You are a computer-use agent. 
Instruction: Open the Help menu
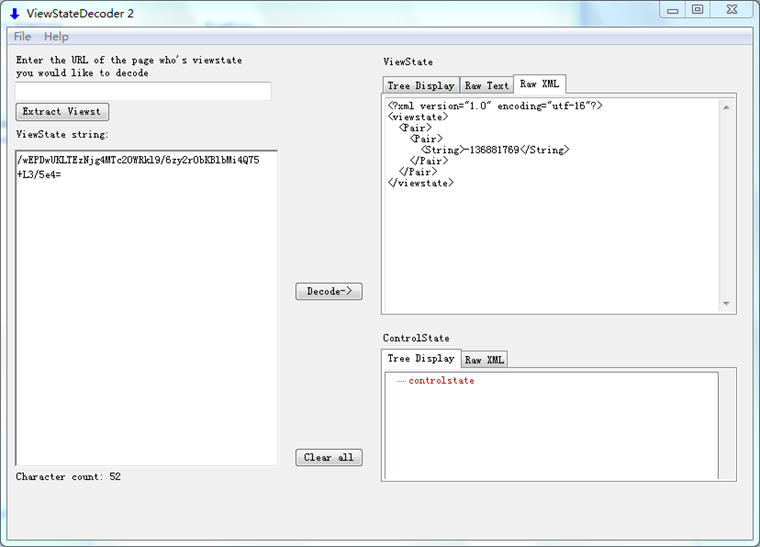click(56, 36)
